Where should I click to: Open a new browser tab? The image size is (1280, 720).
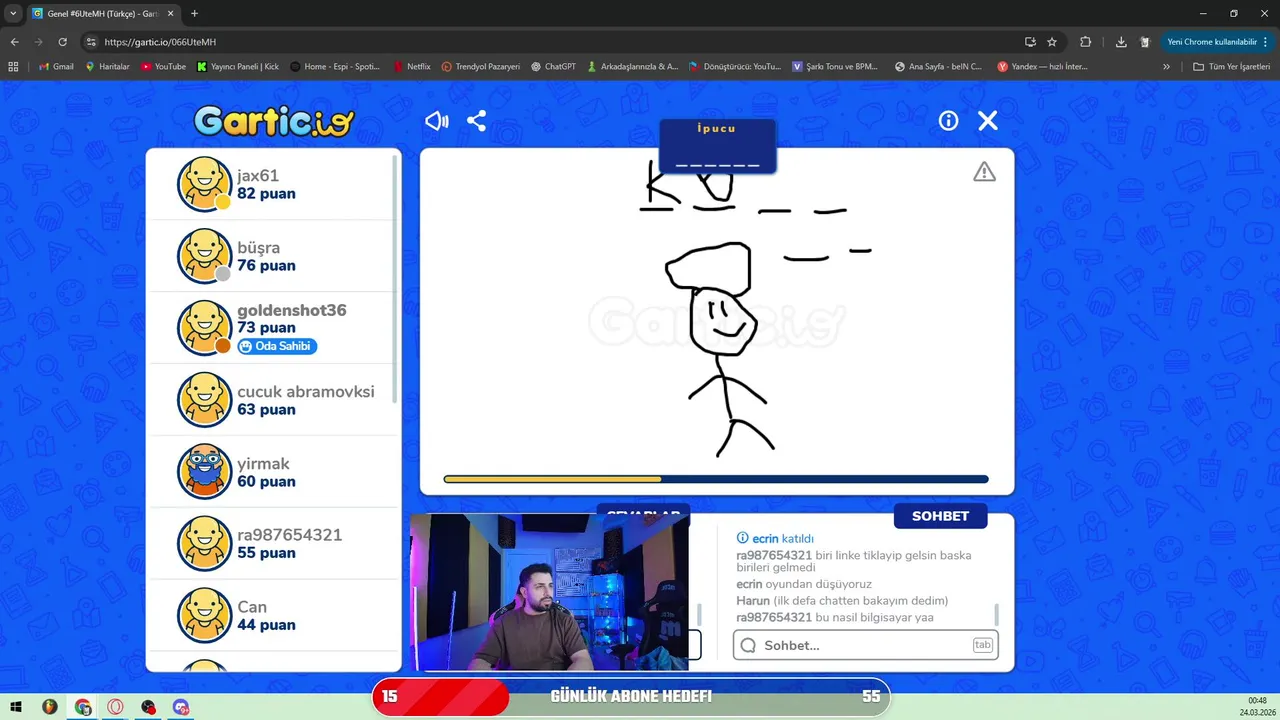click(194, 14)
